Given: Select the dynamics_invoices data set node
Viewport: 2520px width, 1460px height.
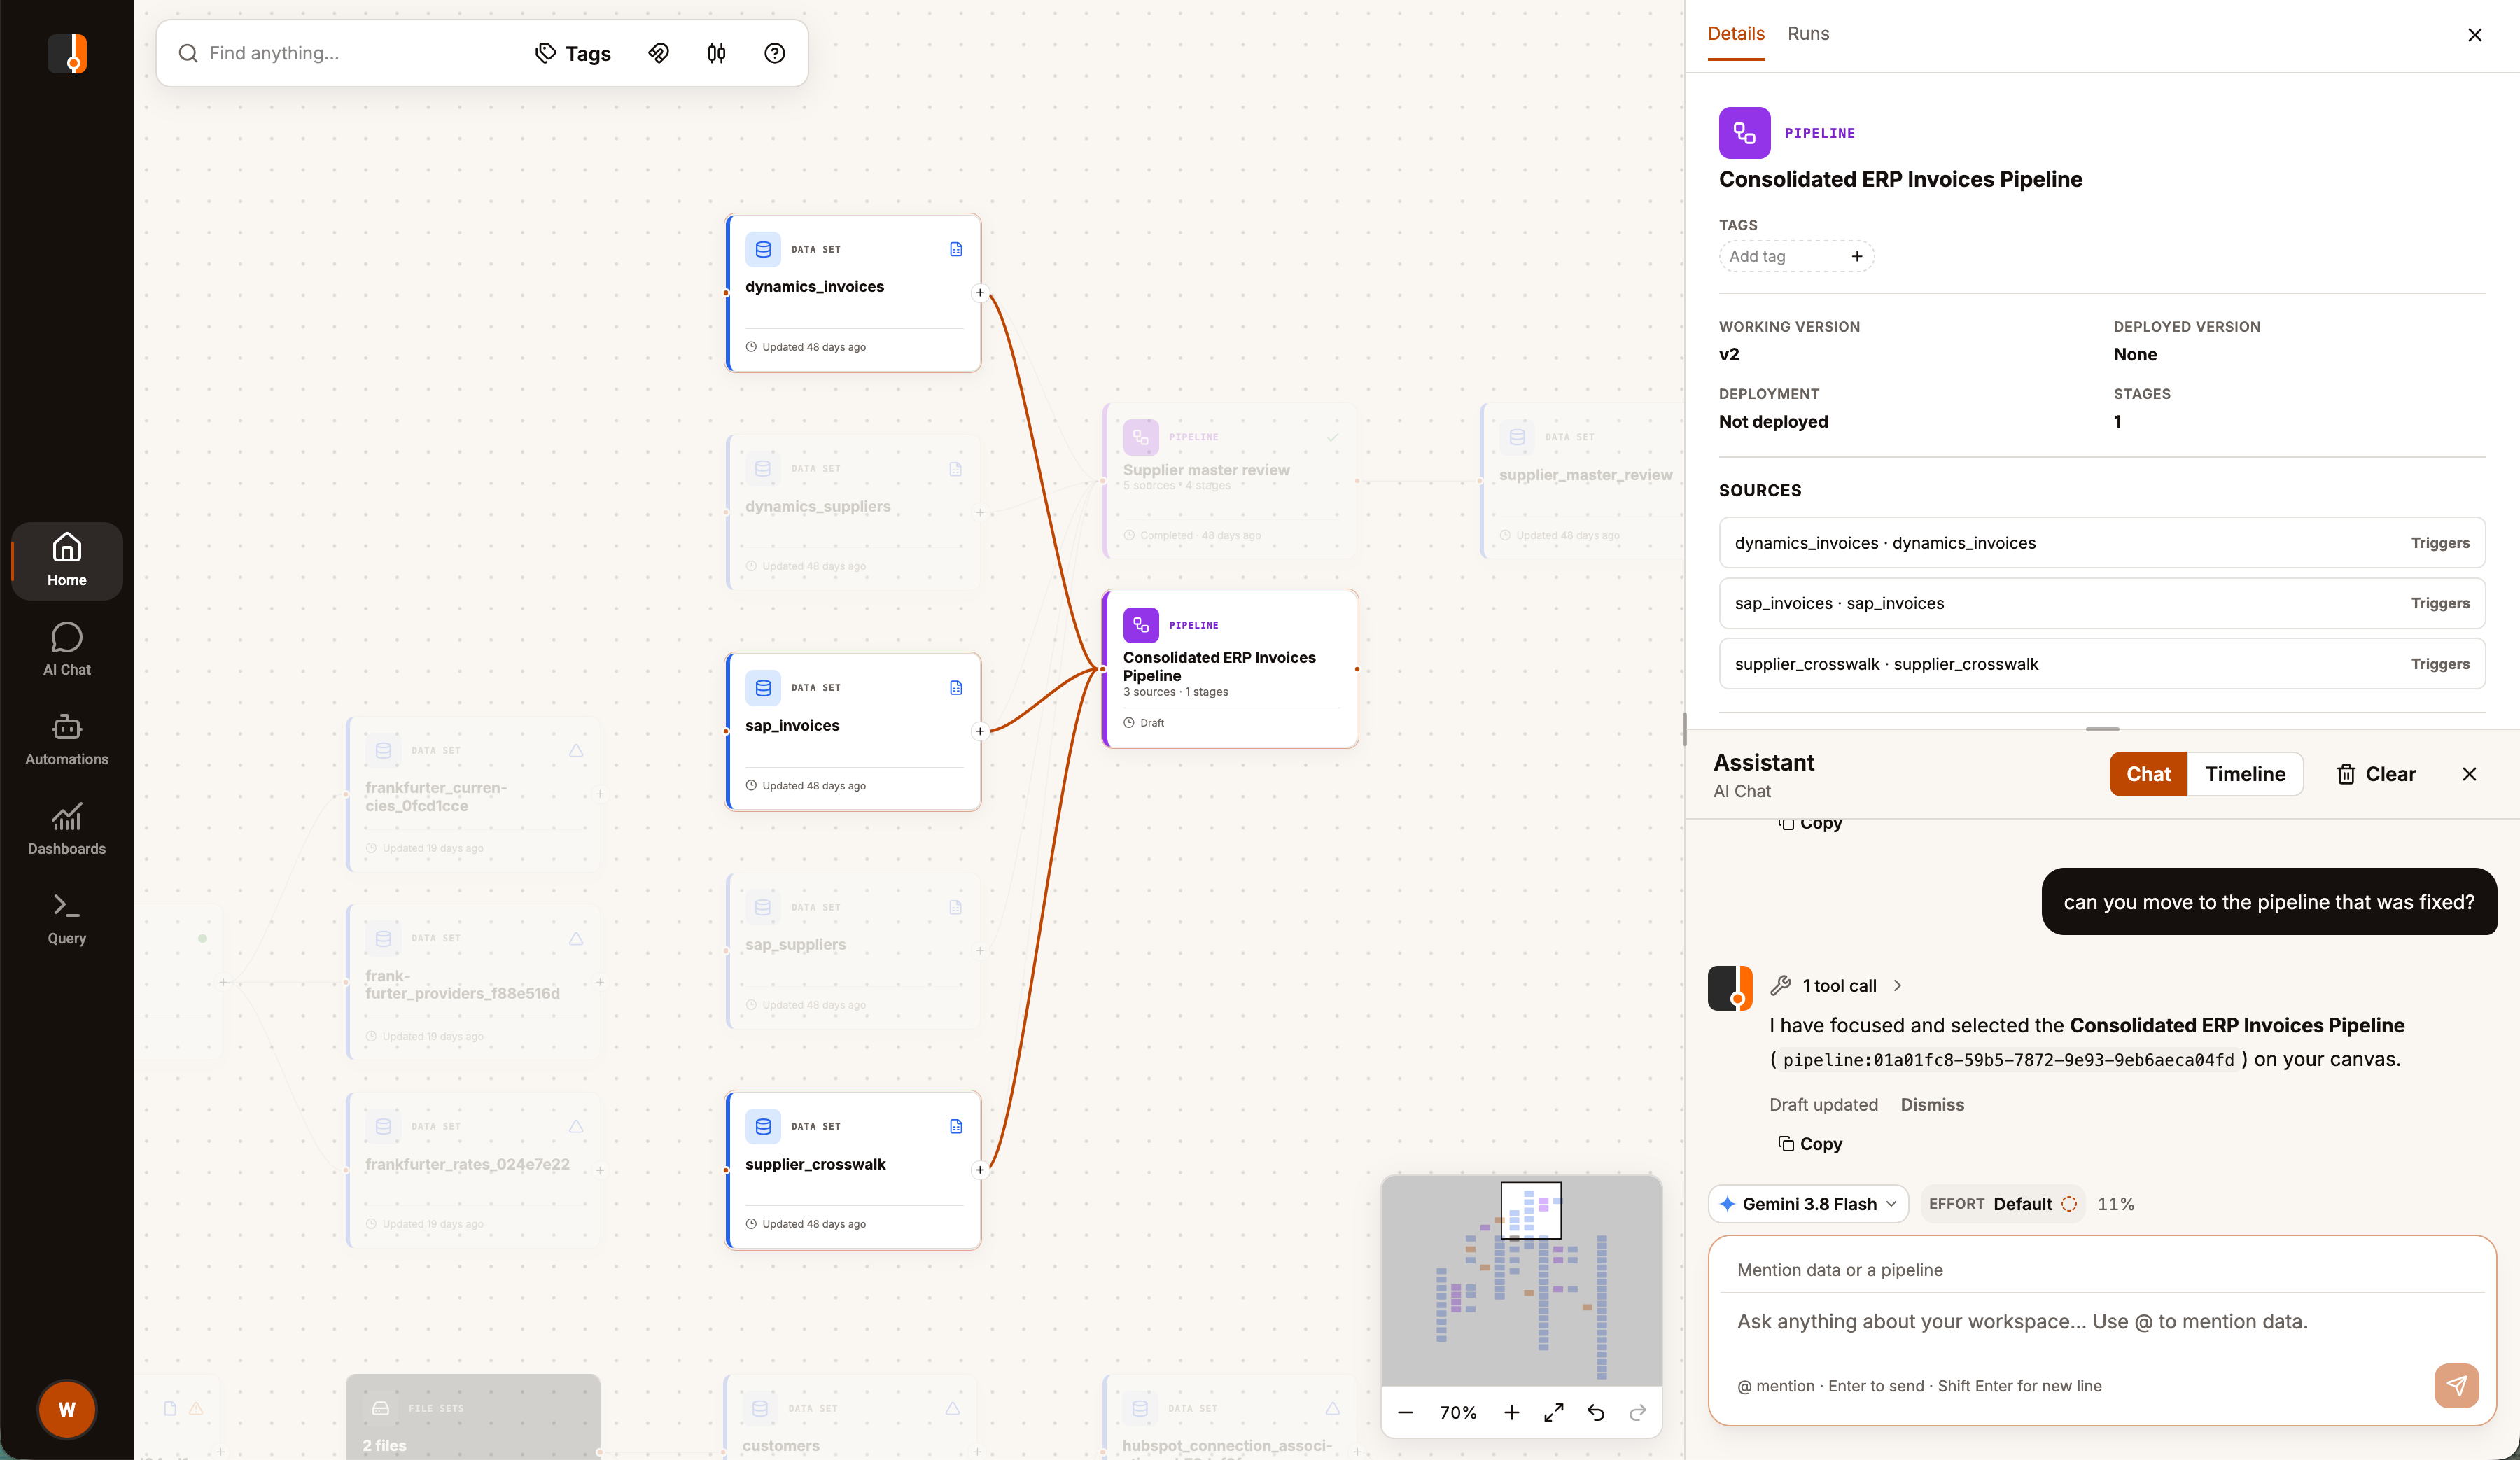Looking at the screenshot, I should click(853, 293).
